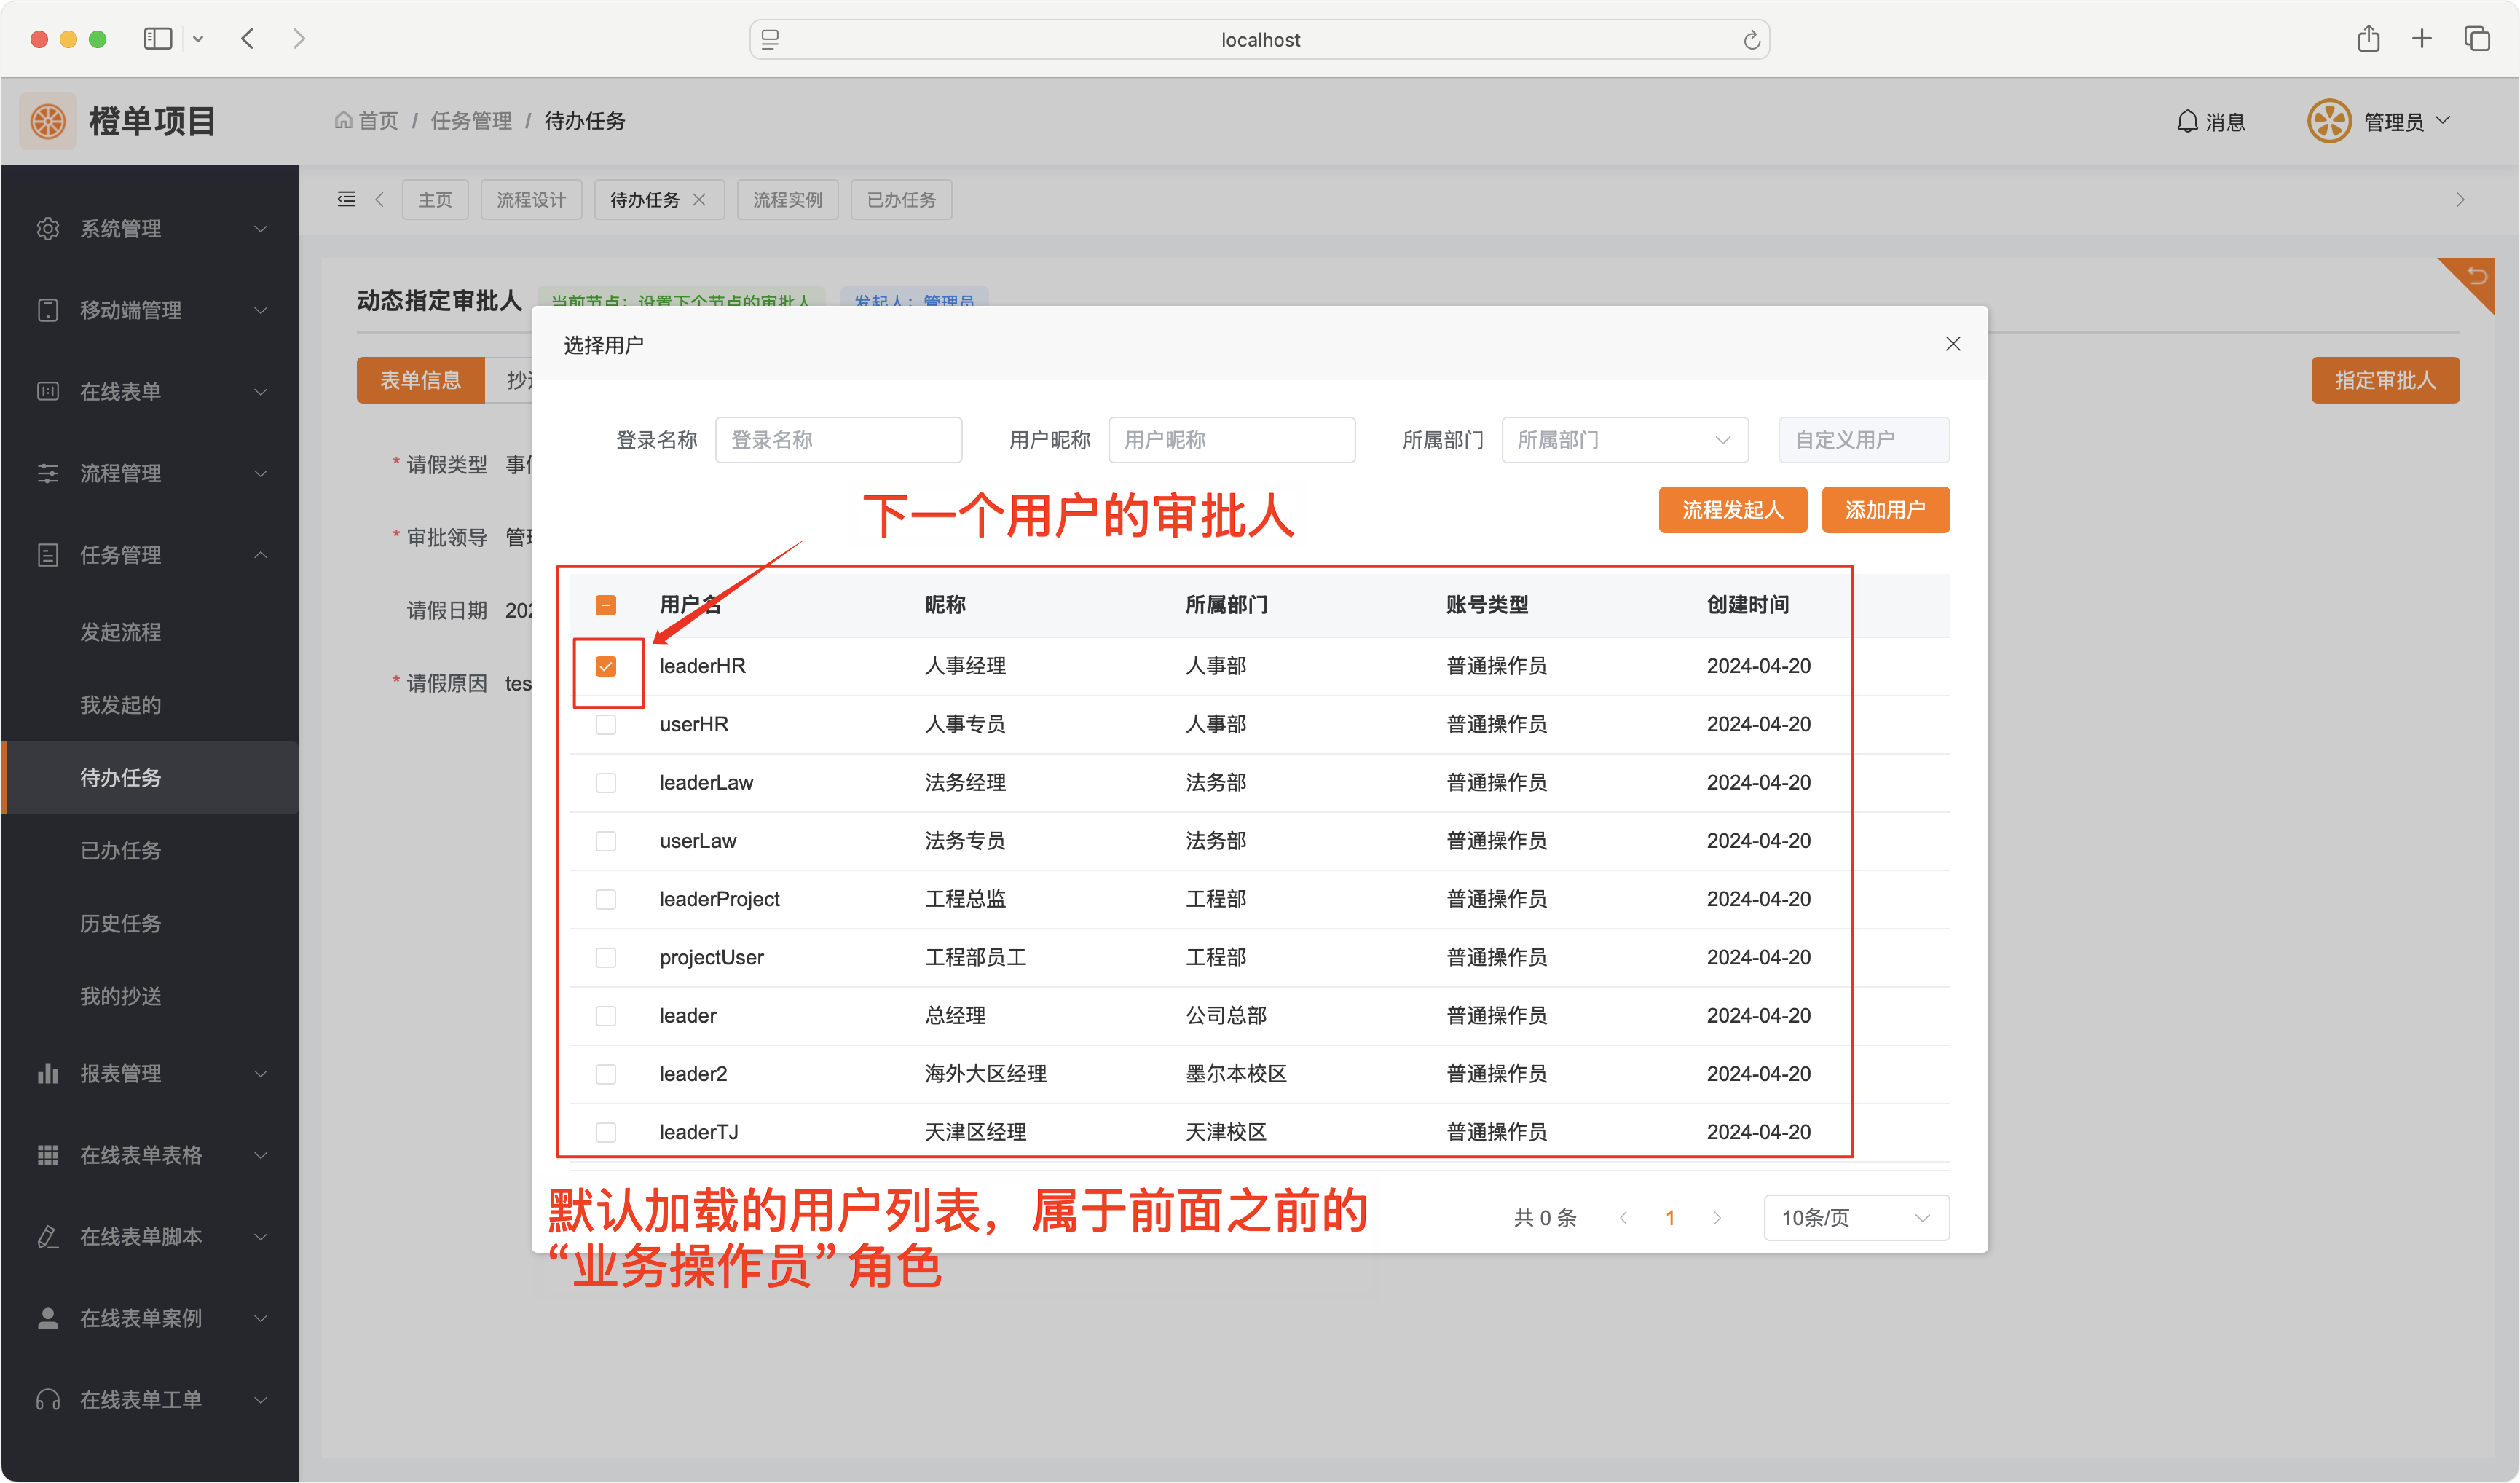This screenshot has height=1483, width=2520.
Task: Close the 选择用户 dialog with X icon
Action: pyautogui.click(x=1952, y=344)
